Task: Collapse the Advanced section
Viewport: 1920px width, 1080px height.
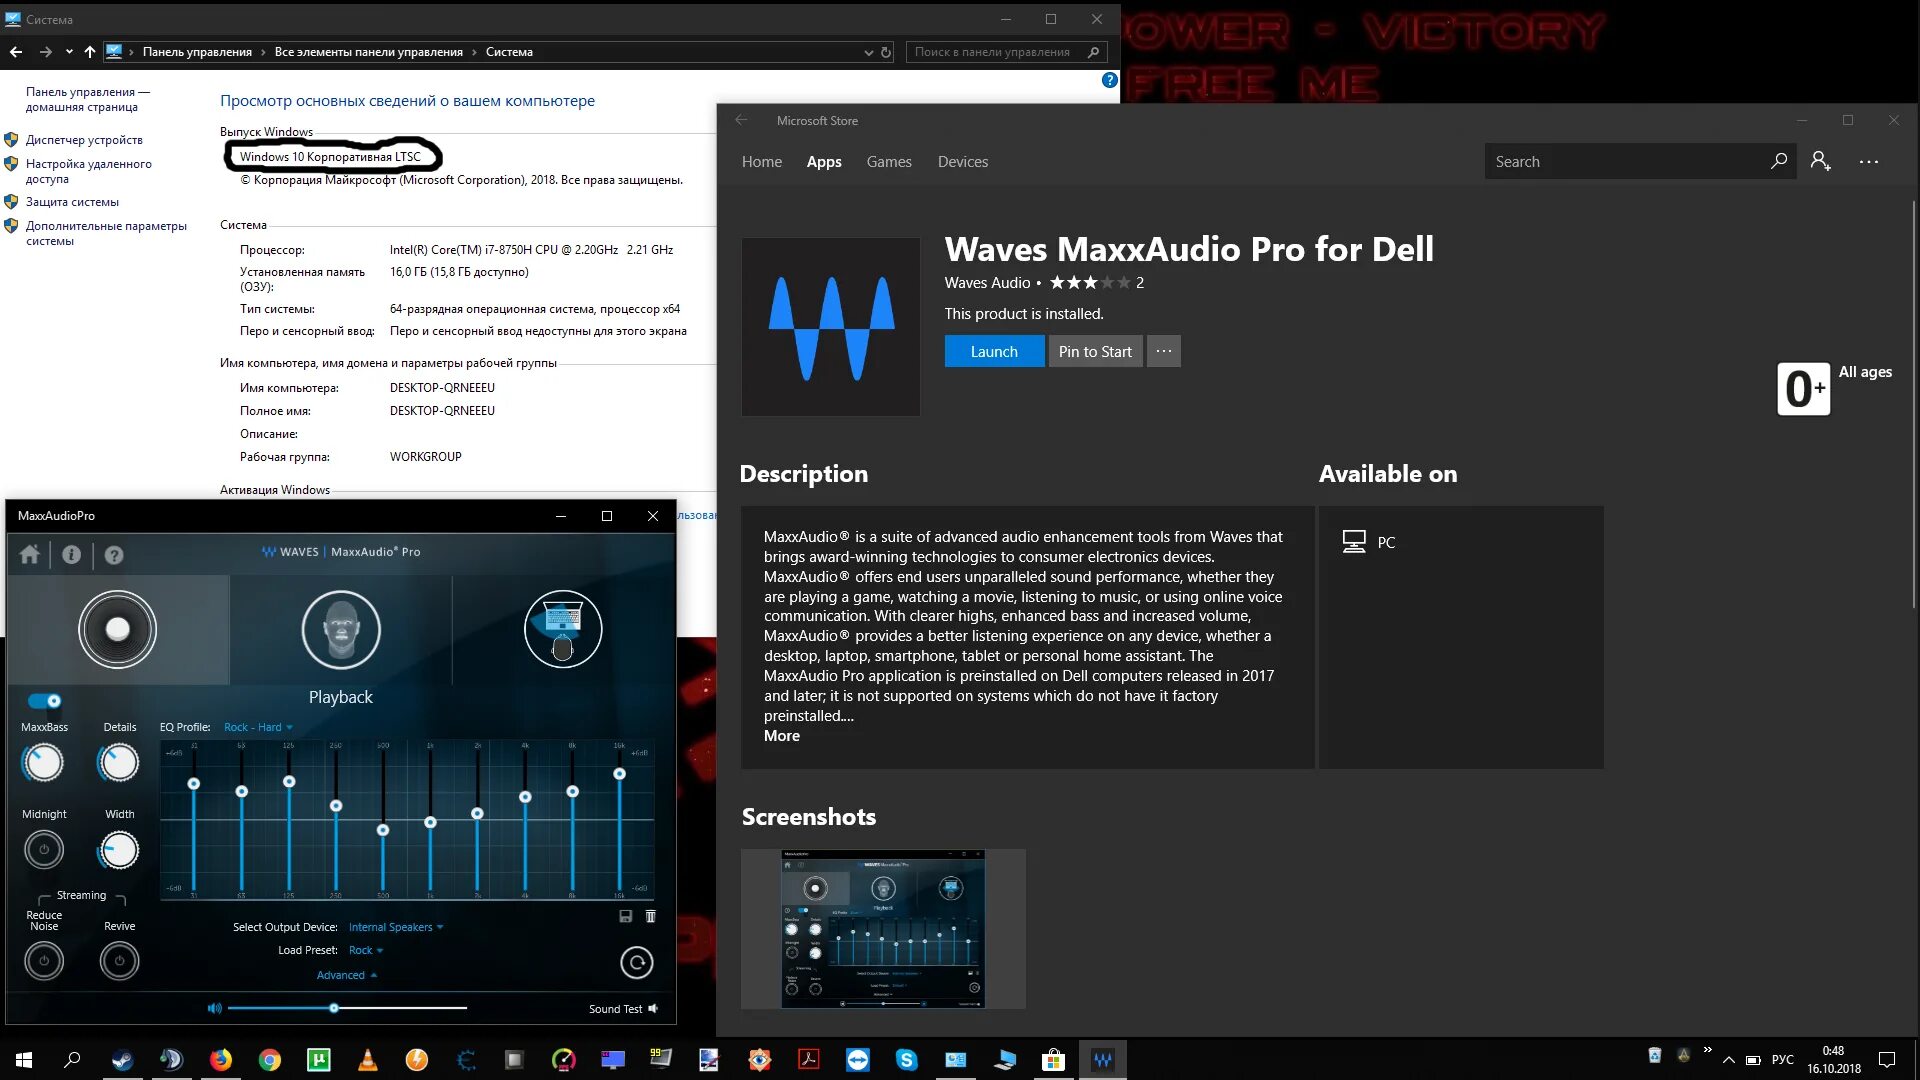Action: [346, 975]
